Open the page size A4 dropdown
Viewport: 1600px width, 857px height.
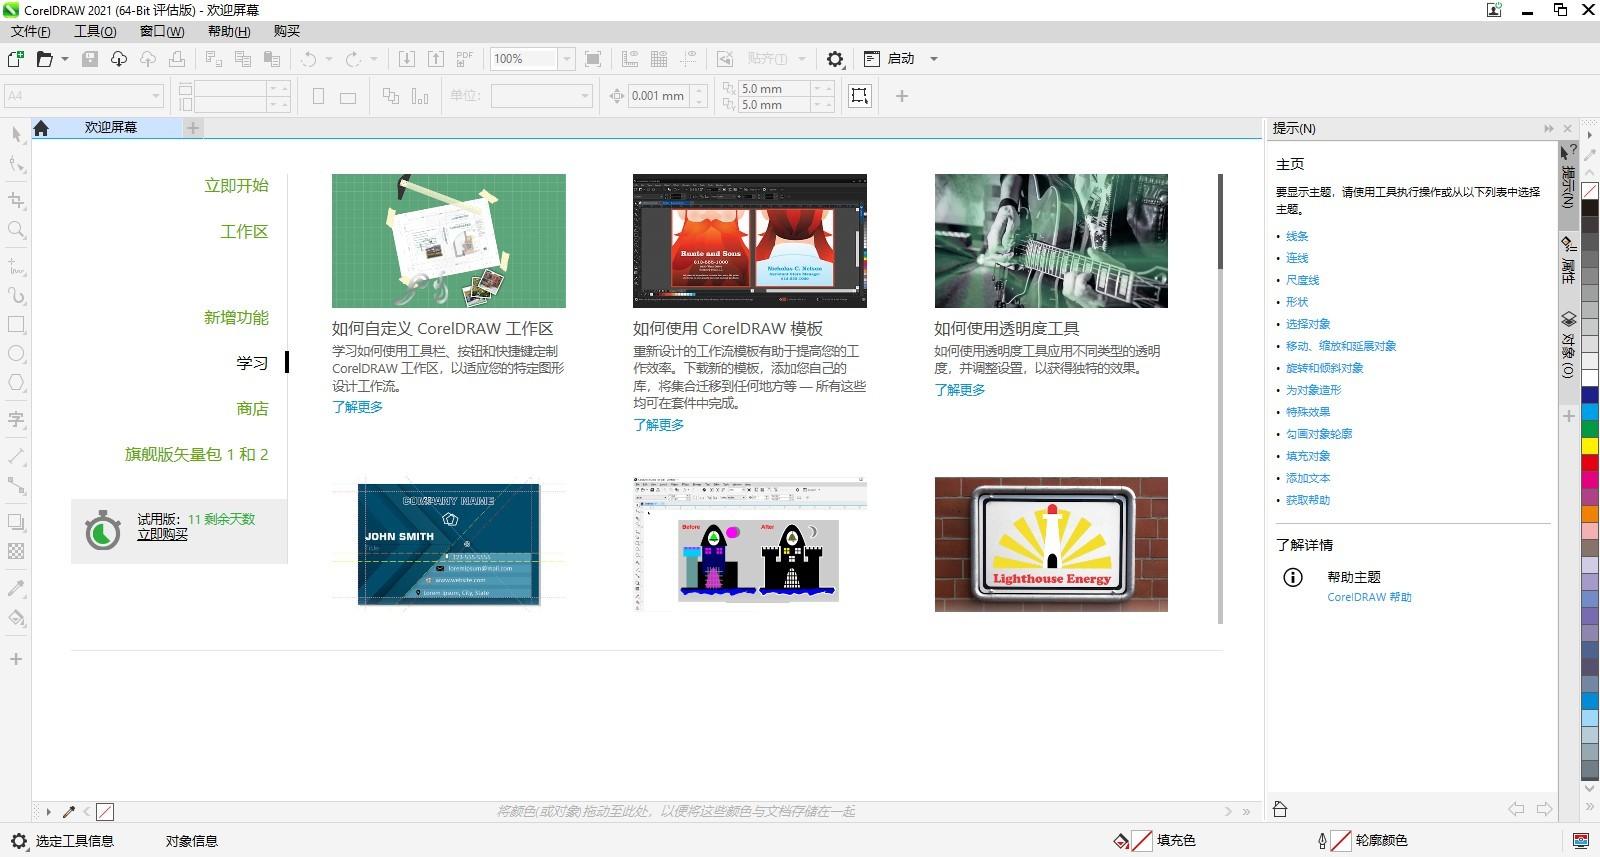[x=156, y=96]
